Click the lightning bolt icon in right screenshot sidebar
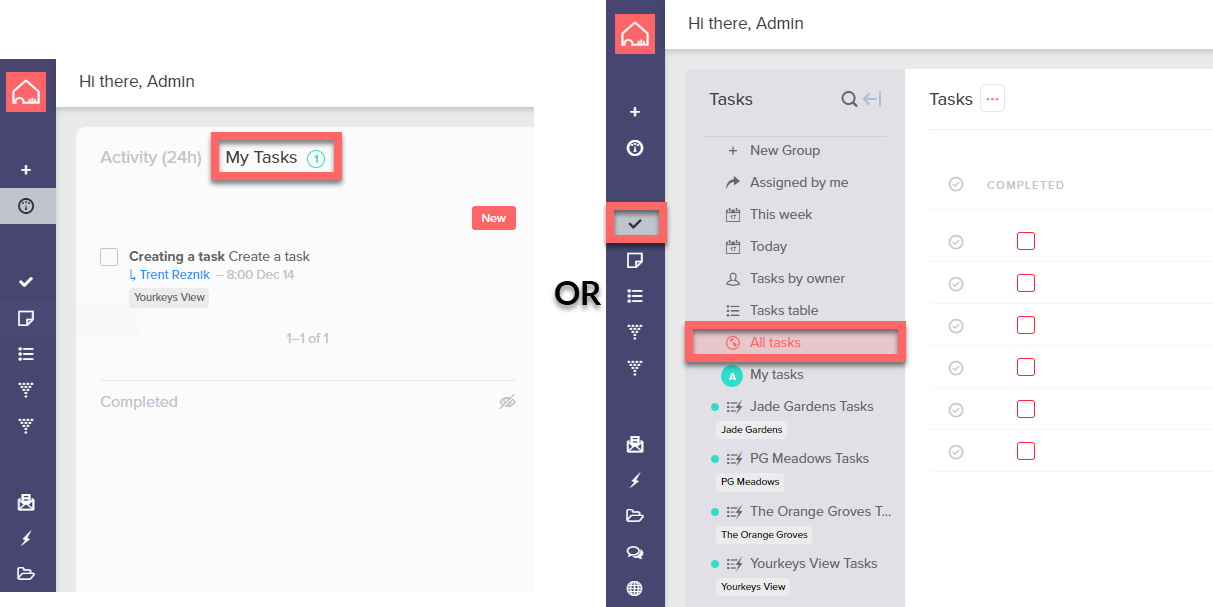 [x=634, y=480]
